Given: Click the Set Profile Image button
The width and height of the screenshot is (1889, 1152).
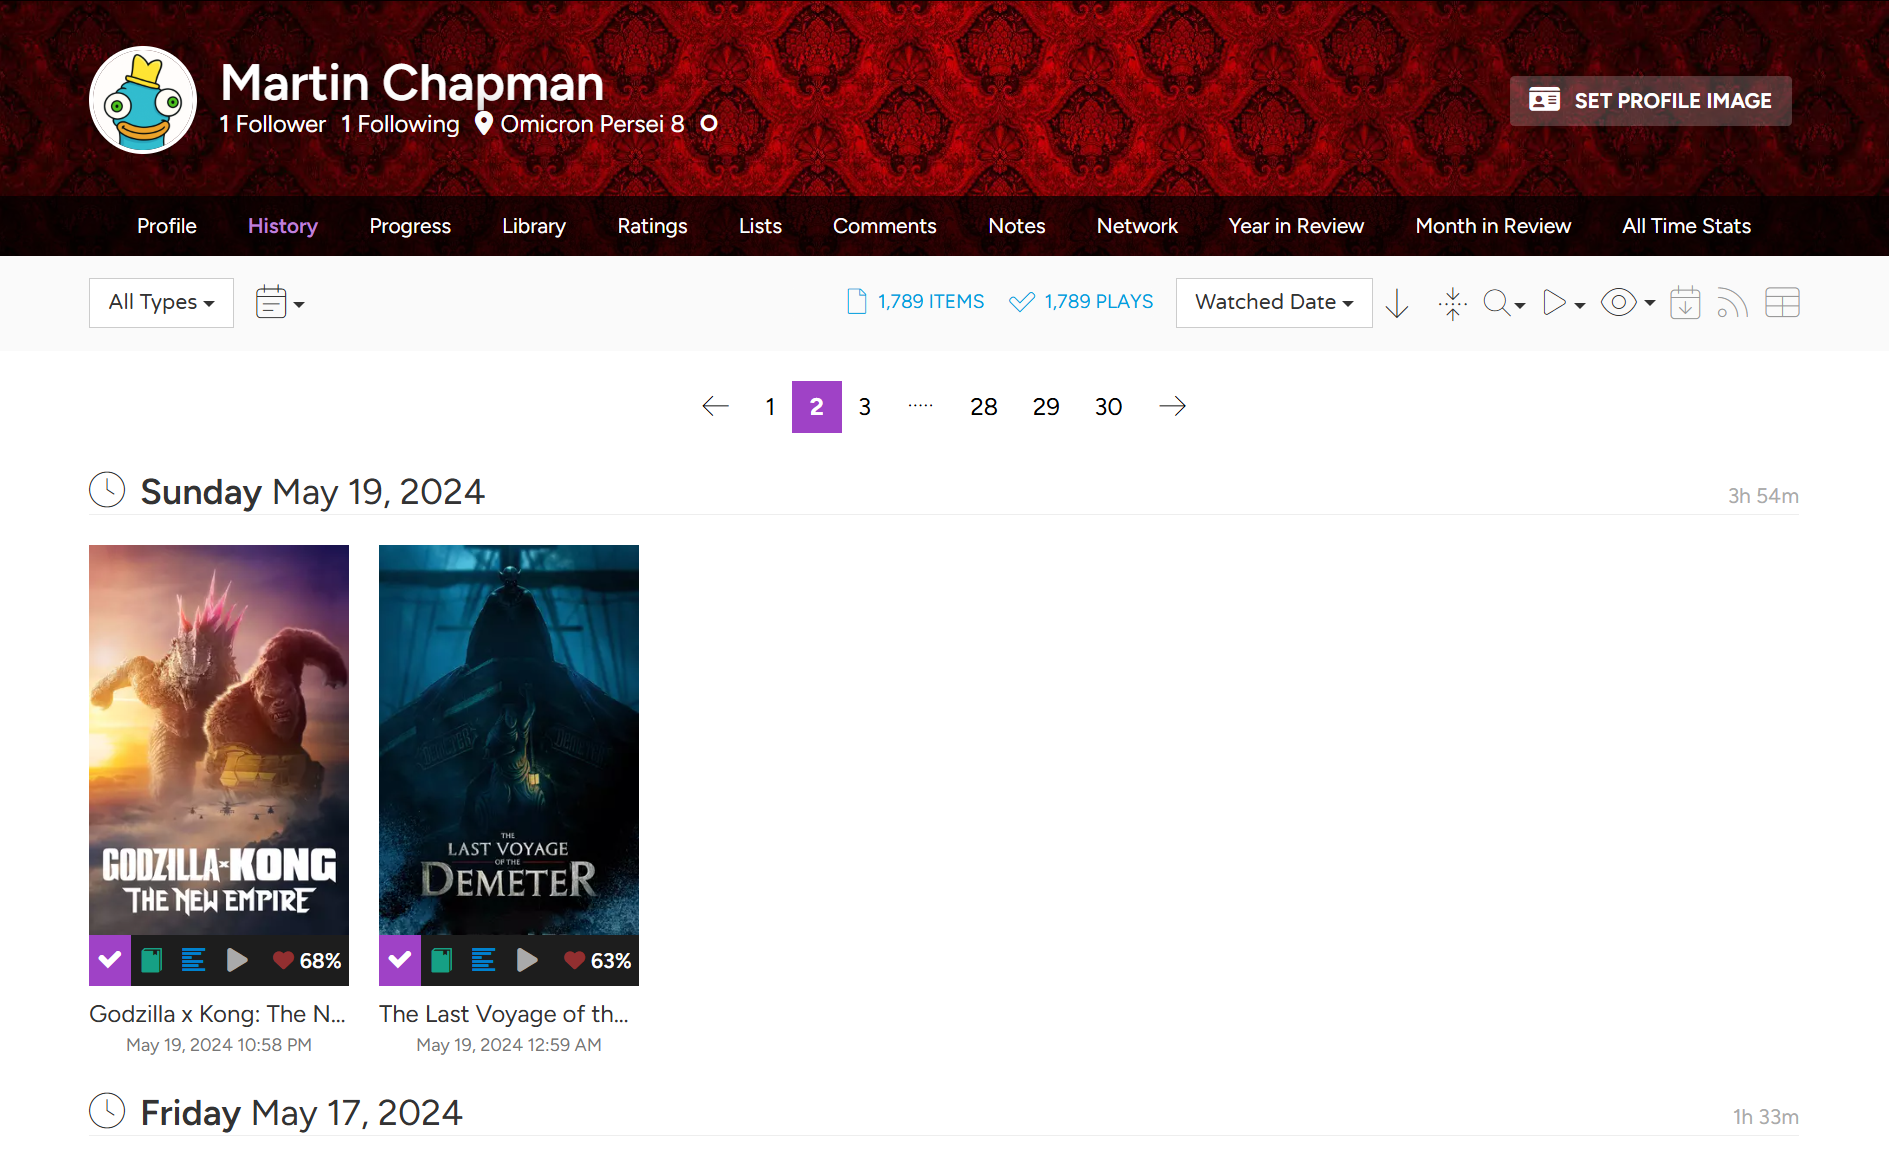Looking at the screenshot, I should click(1650, 101).
